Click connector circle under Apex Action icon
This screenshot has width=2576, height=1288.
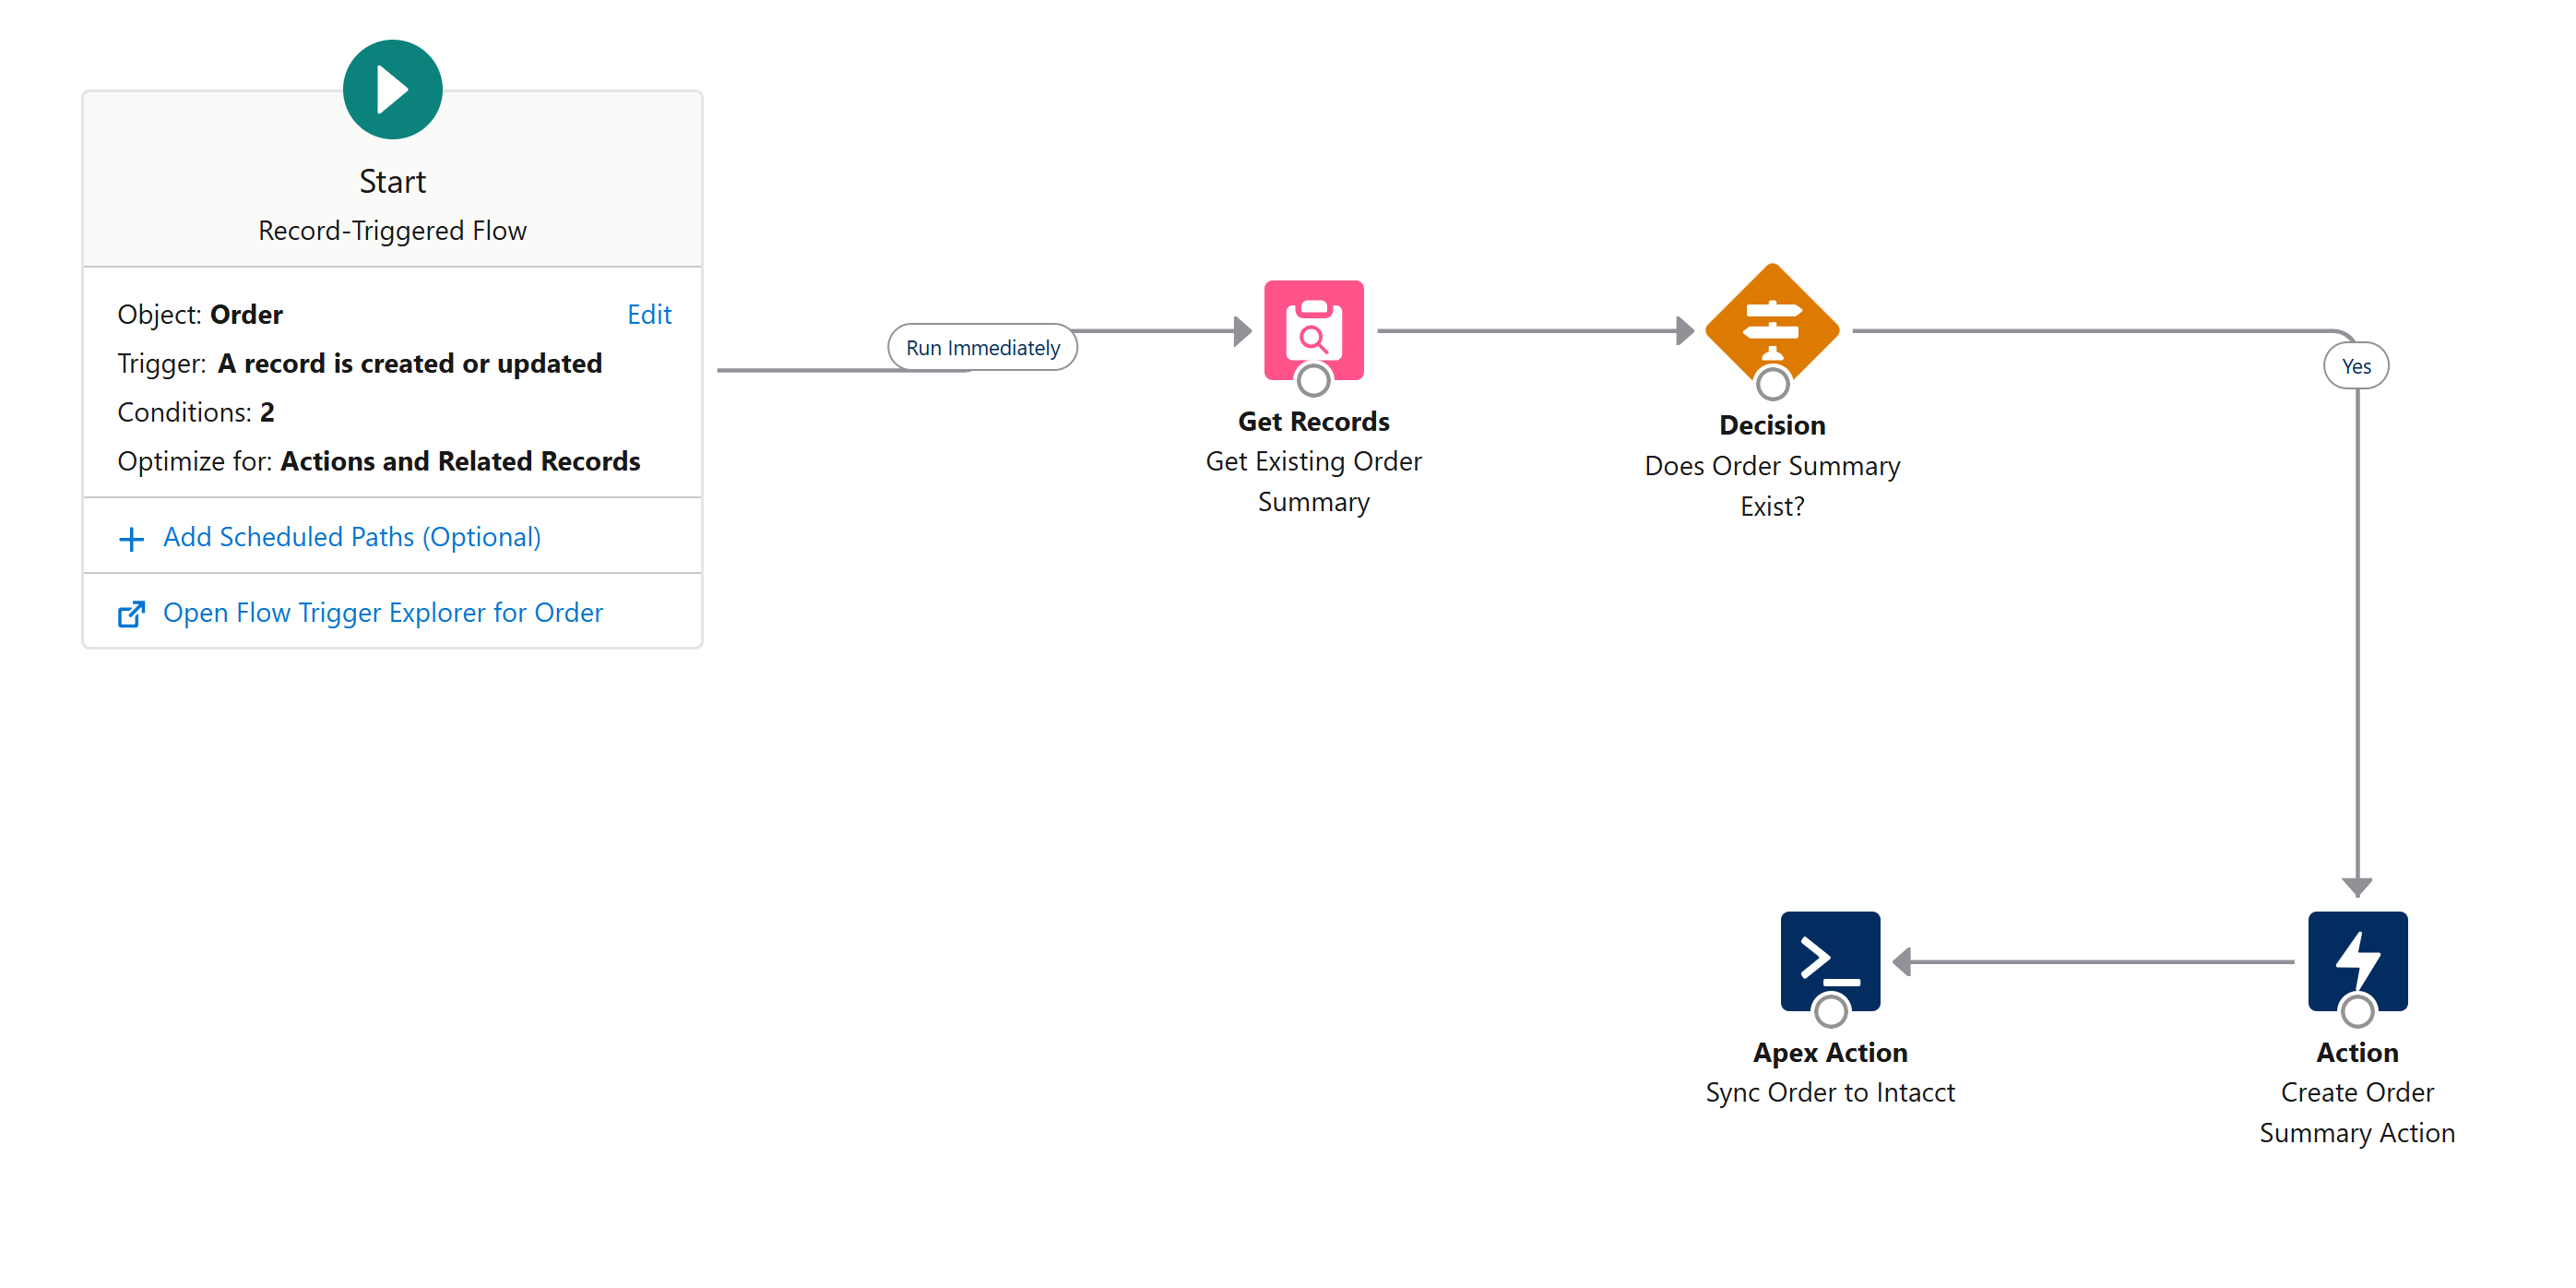1830,1011
